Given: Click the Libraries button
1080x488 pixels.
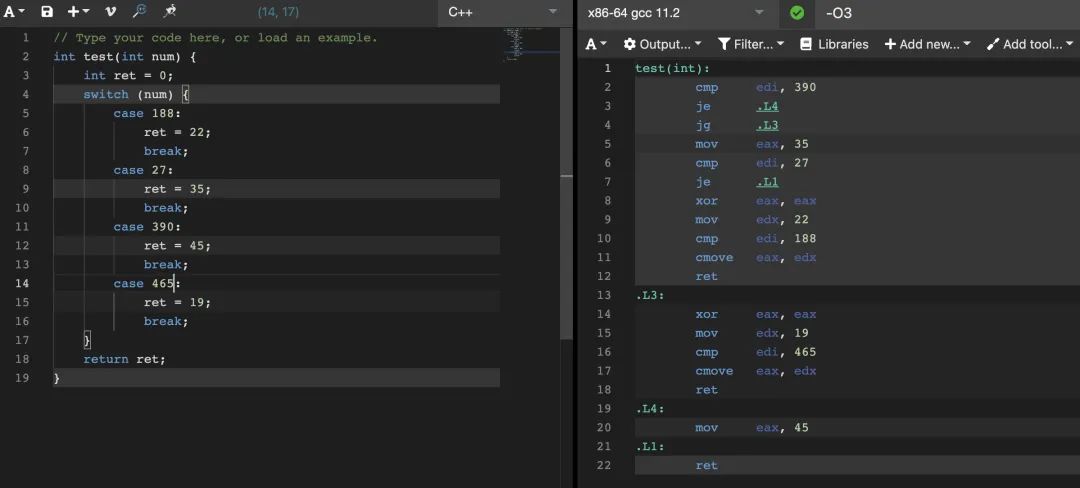Looking at the screenshot, I should (x=835, y=44).
